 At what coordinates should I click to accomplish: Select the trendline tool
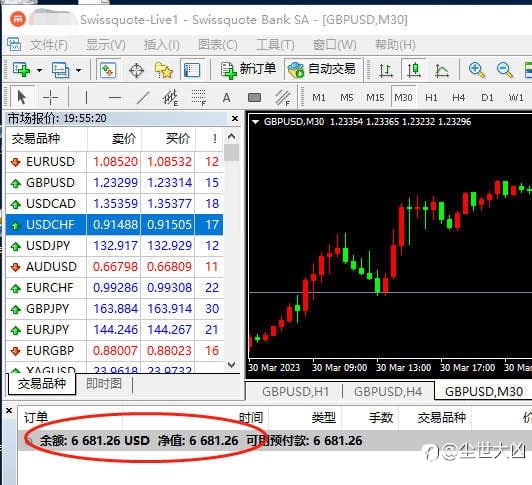(143, 98)
